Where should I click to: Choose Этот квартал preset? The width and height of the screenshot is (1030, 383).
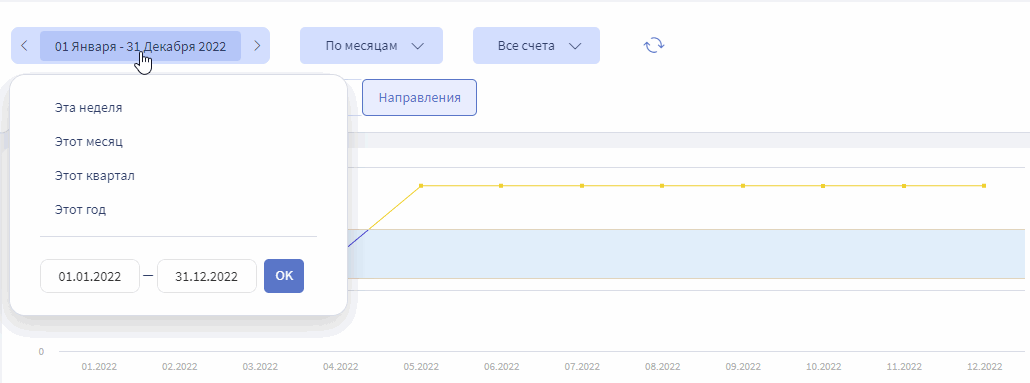pyautogui.click(x=95, y=176)
